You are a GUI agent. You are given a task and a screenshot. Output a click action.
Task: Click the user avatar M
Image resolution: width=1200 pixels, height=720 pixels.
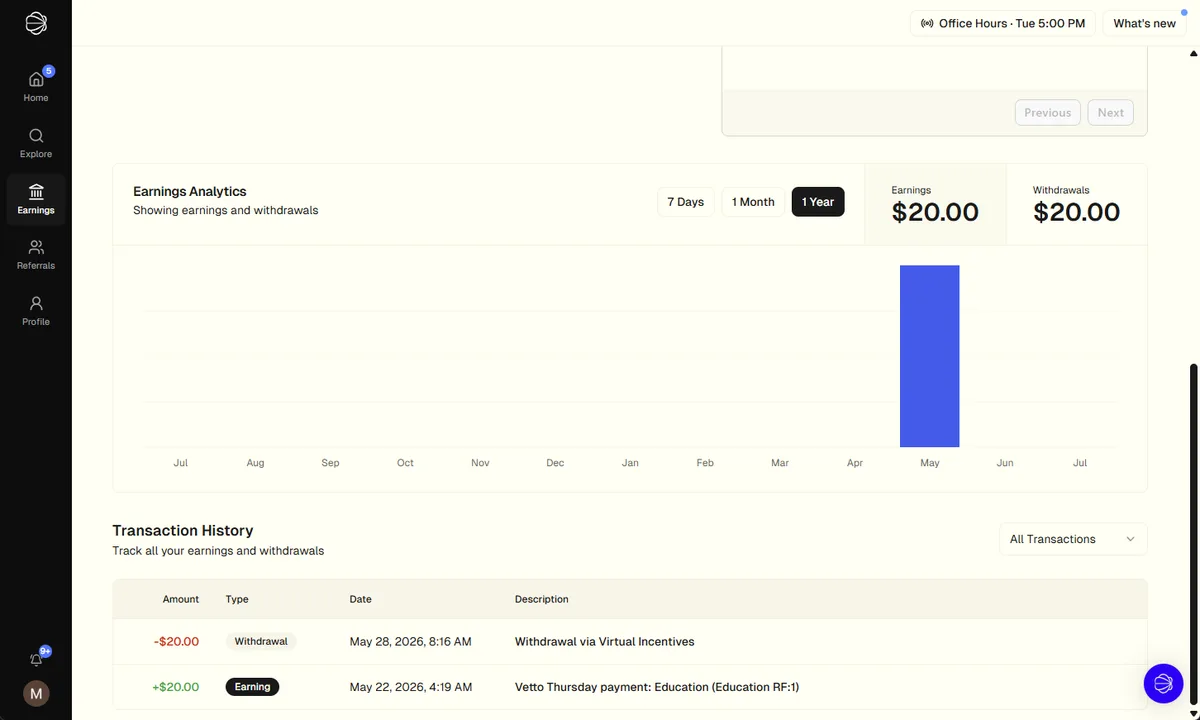[36, 693]
